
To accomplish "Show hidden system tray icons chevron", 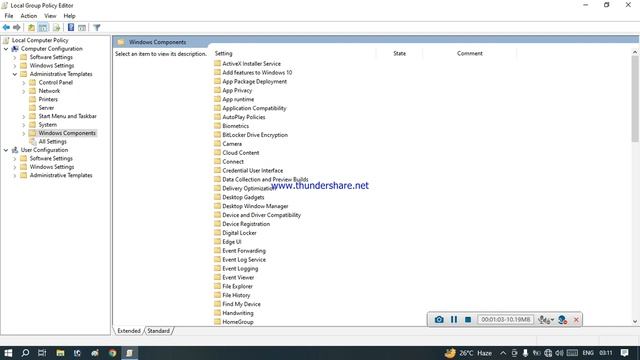I will coord(503,353).
